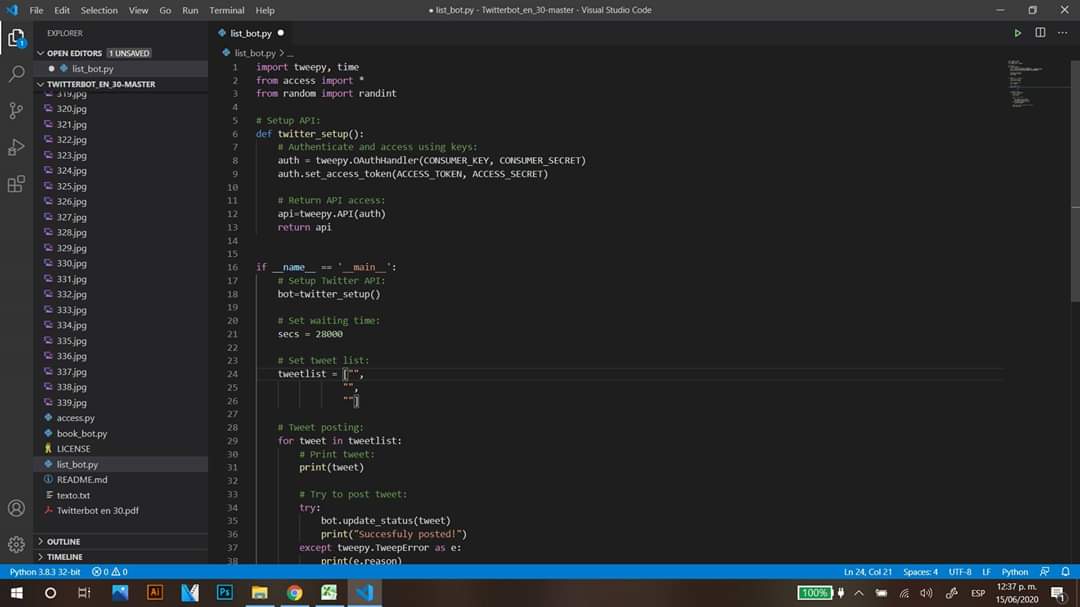The image size is (1080, 607).
Task: Open volume control in system tray
Action: (x=926, y=593)
